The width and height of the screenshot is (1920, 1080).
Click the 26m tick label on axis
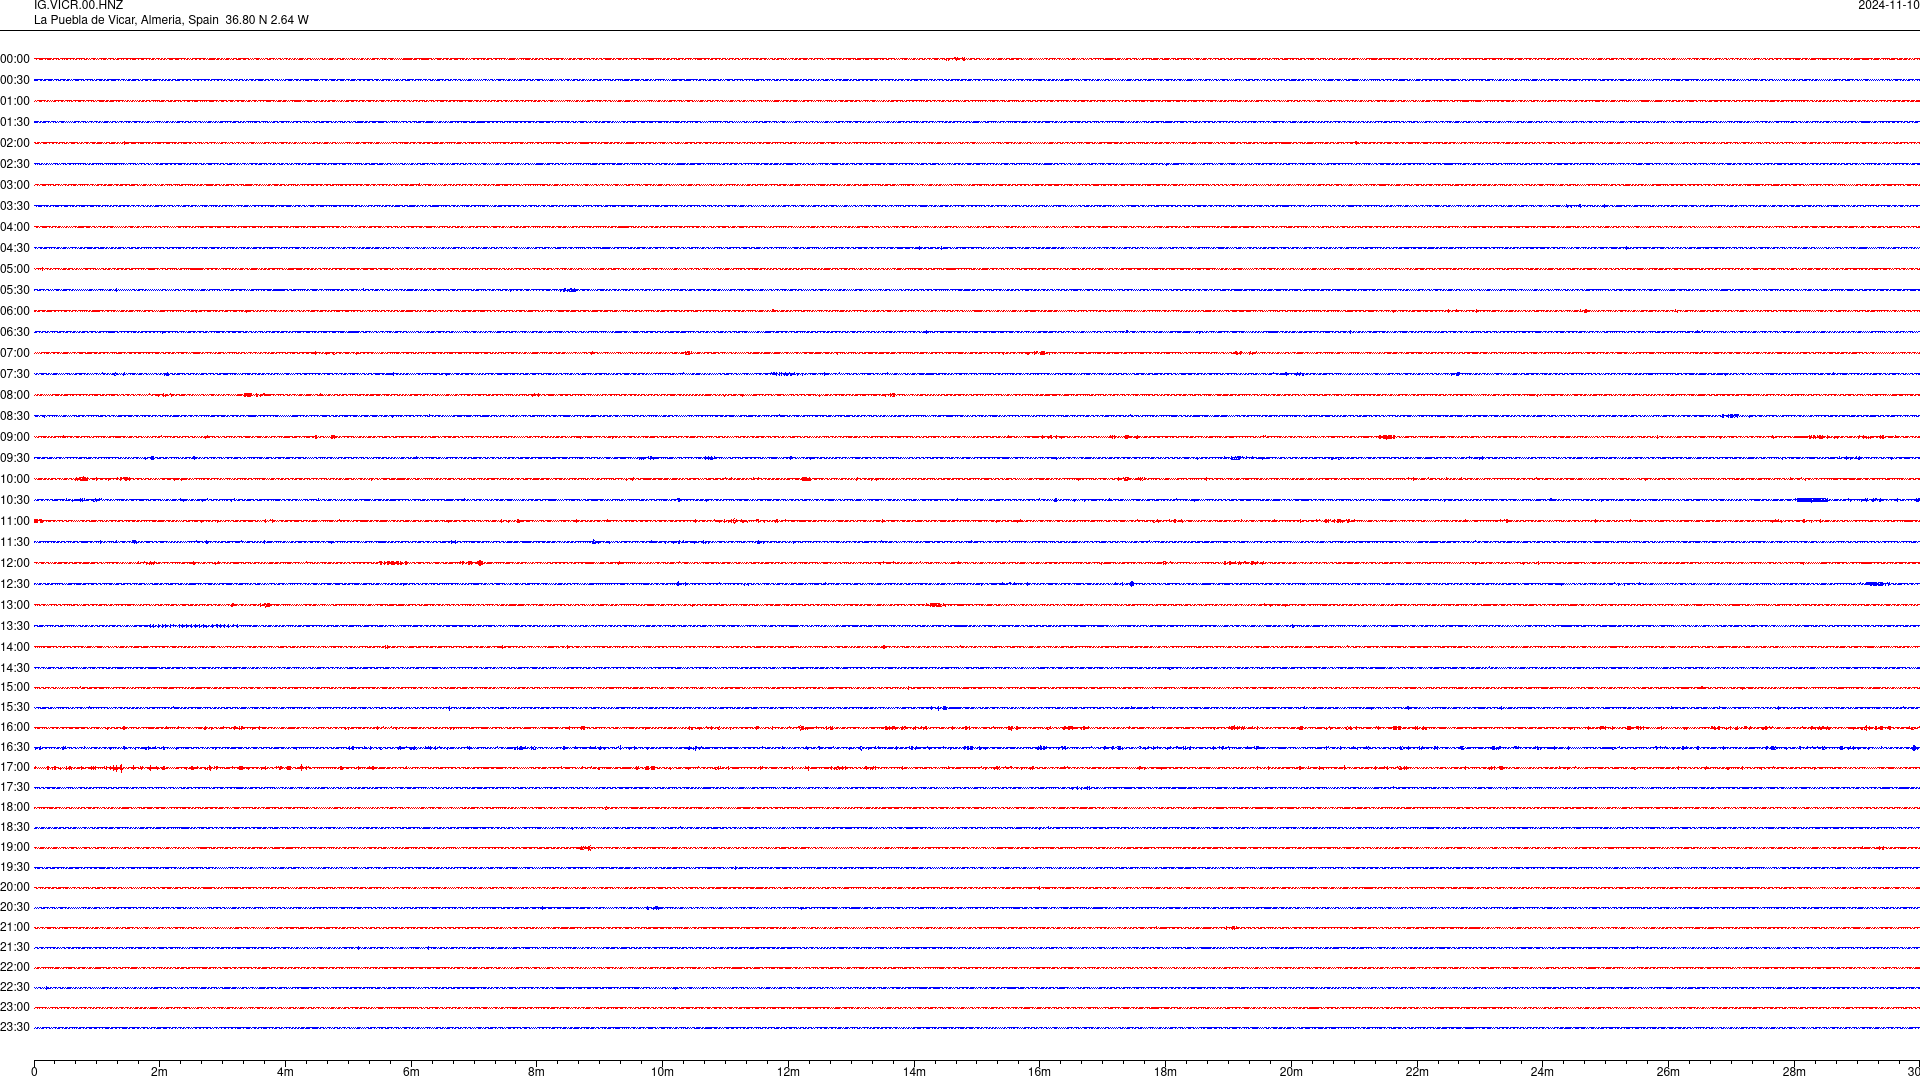click(x=1668, y=1072)
